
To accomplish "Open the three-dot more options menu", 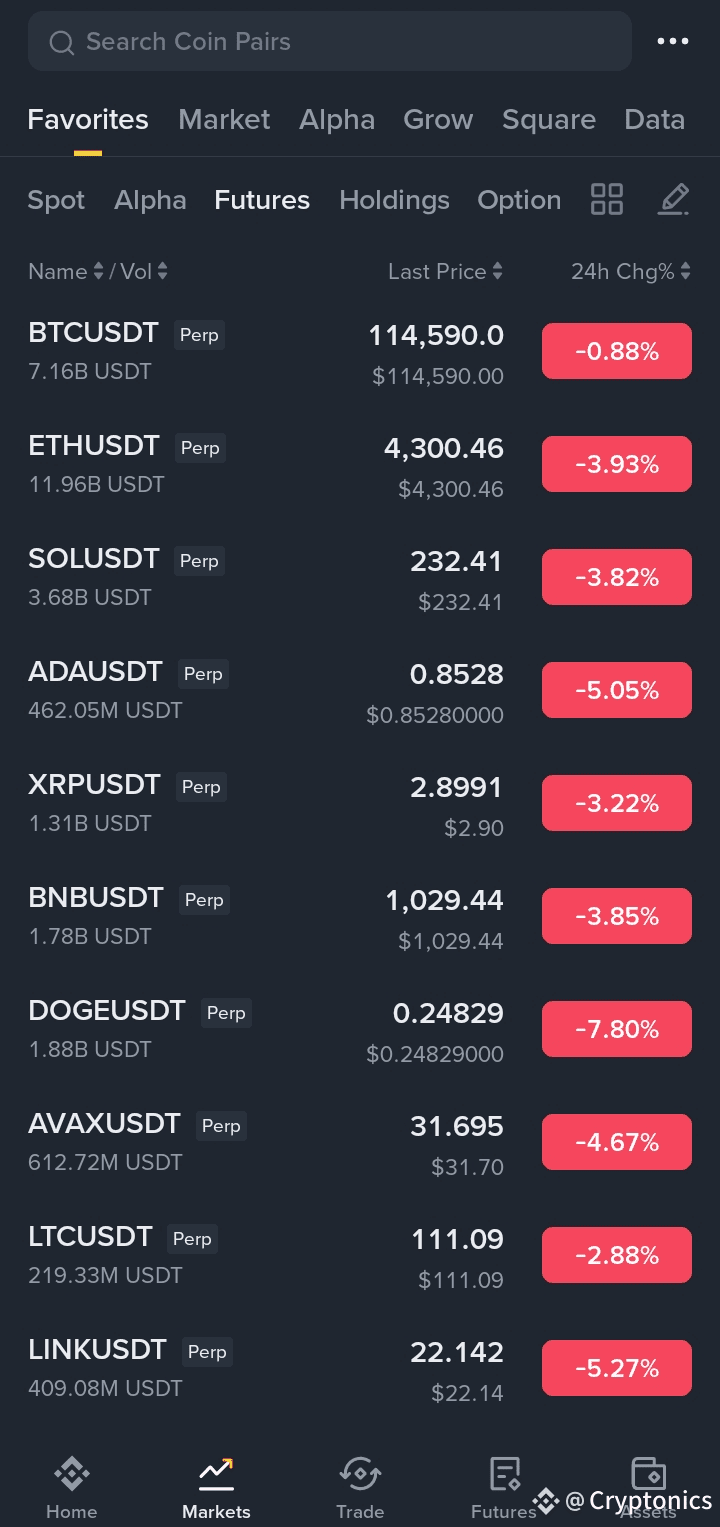I will (x=672, y=41).
